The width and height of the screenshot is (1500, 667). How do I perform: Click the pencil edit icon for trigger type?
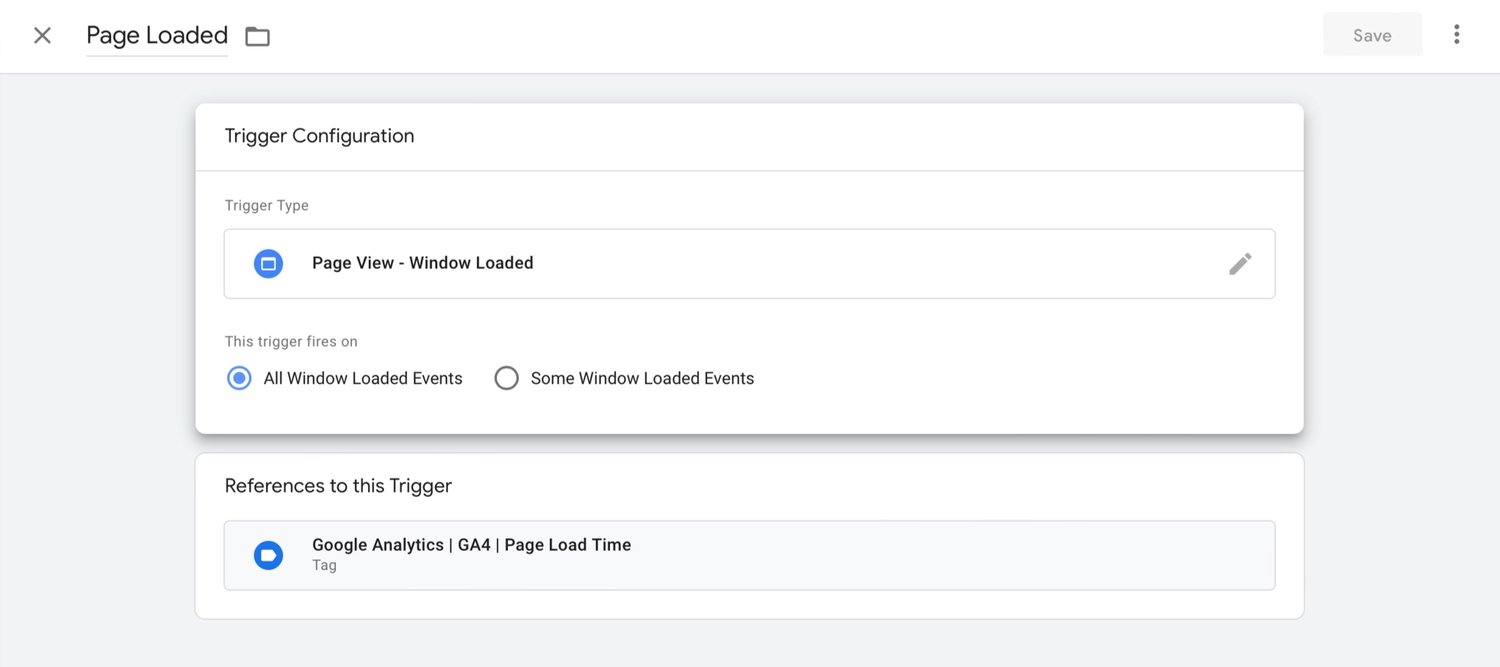pos(1240,264)
